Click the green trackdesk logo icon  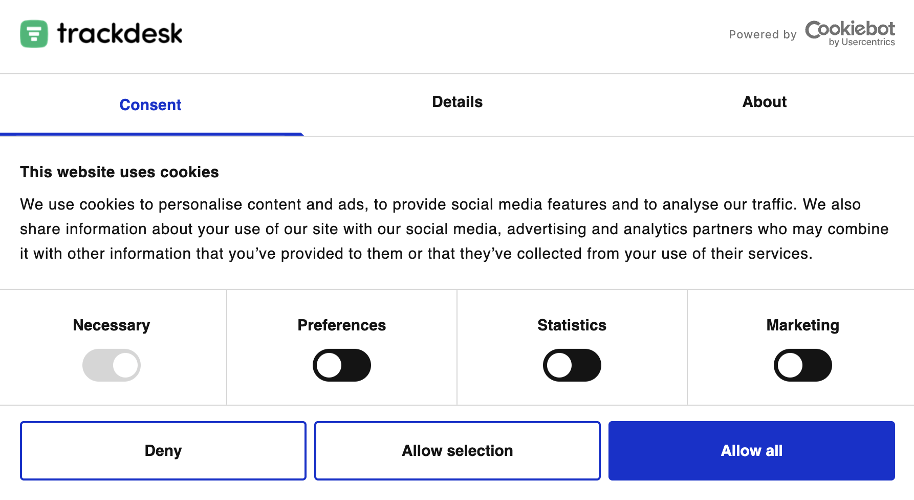tap(34, 34)
